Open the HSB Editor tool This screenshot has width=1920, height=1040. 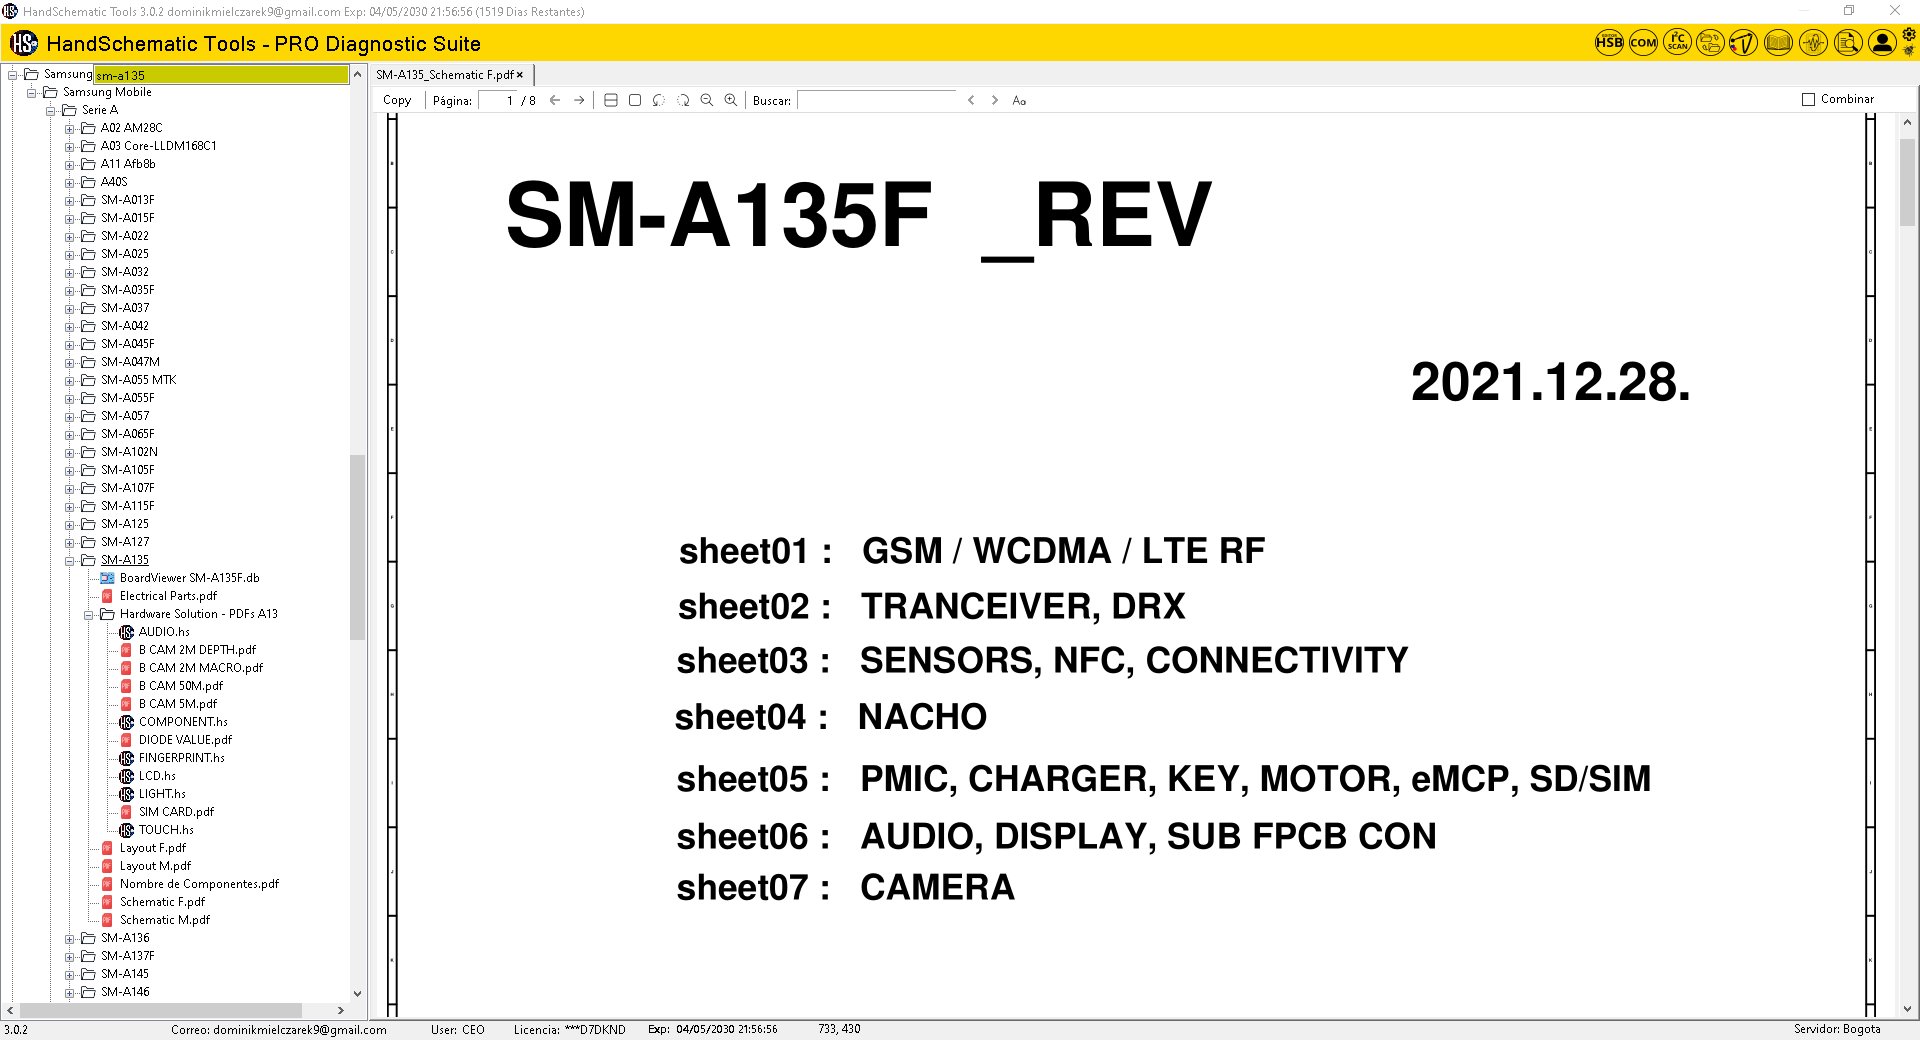(x=1608, y=43)
